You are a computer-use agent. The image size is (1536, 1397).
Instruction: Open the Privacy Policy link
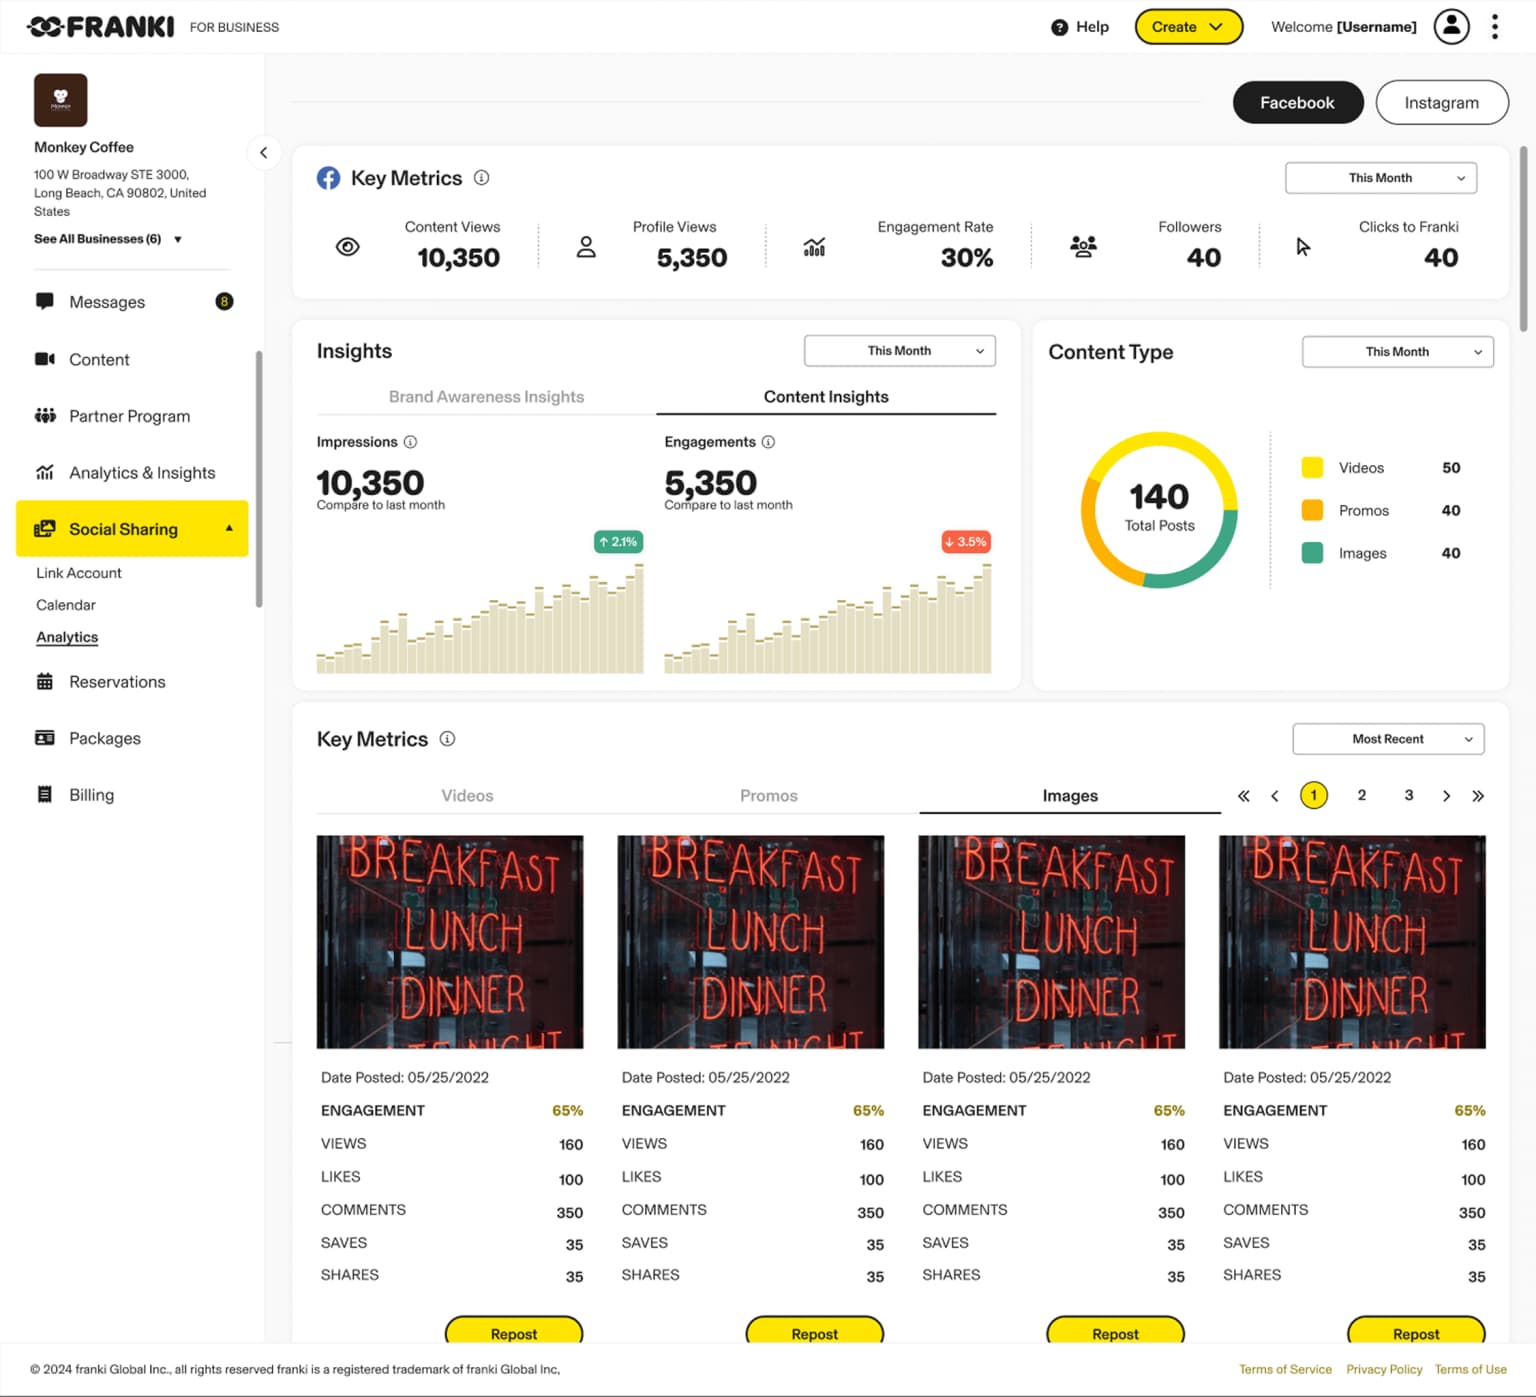click(x=1384, y=1369)
